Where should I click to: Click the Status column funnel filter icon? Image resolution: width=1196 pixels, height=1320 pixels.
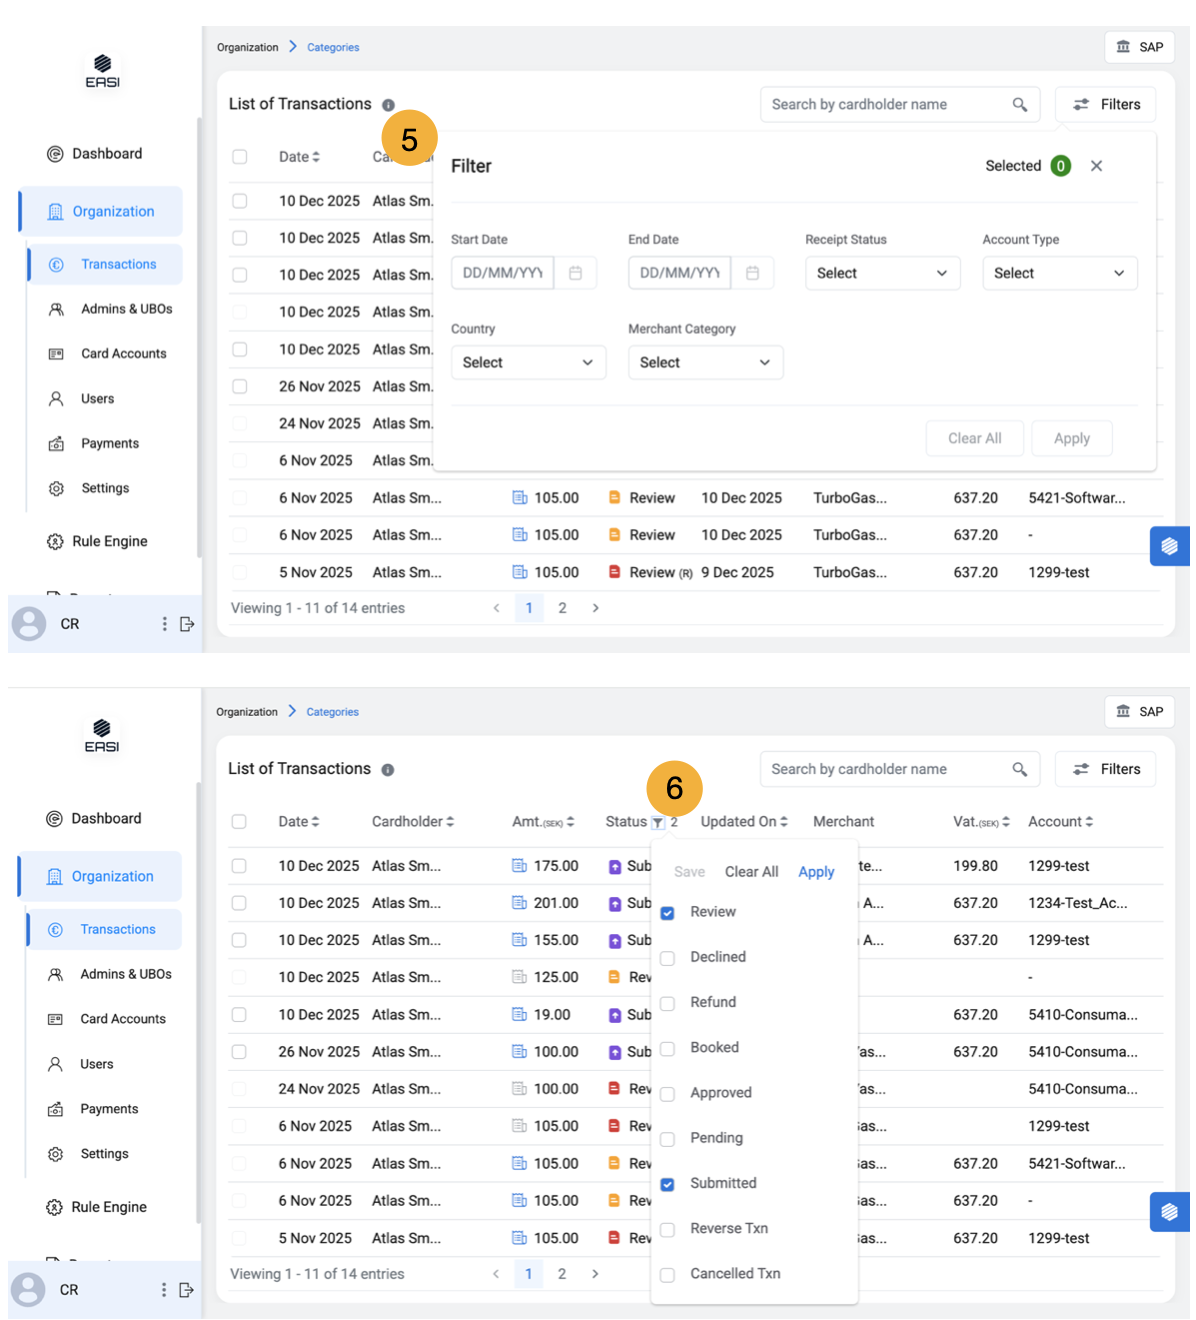[x=657, y=823]
